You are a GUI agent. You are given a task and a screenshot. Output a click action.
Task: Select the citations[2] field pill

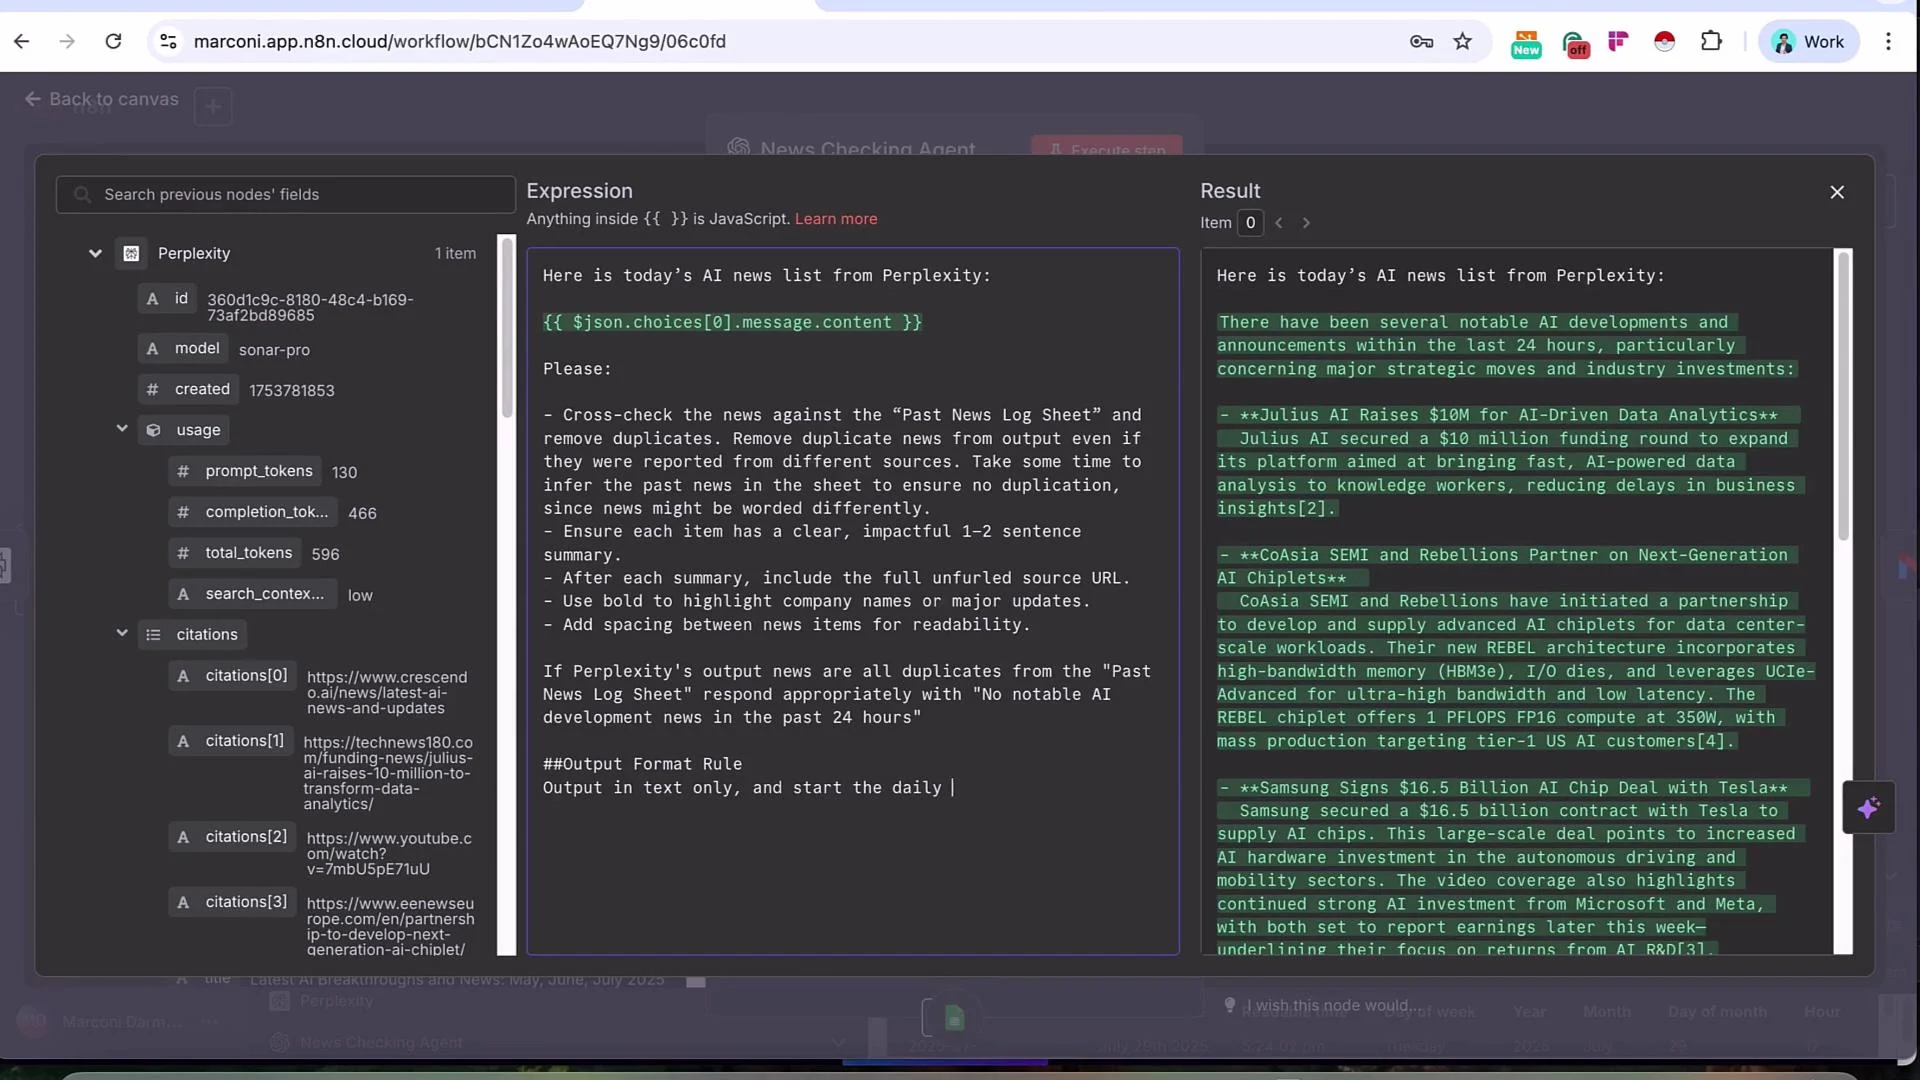pos(232,837)
